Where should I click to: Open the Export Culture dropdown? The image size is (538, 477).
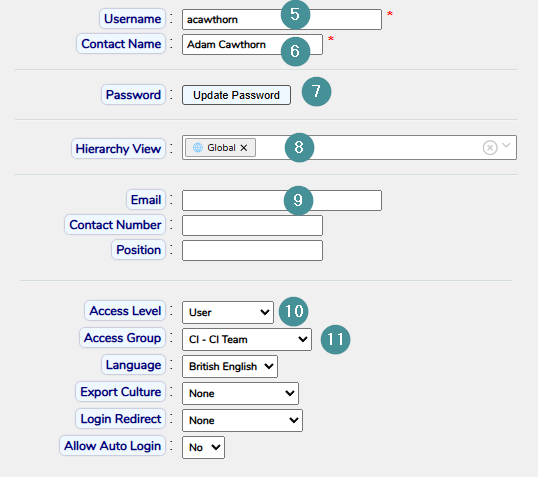pyautogui.click(x=240, y=393)
